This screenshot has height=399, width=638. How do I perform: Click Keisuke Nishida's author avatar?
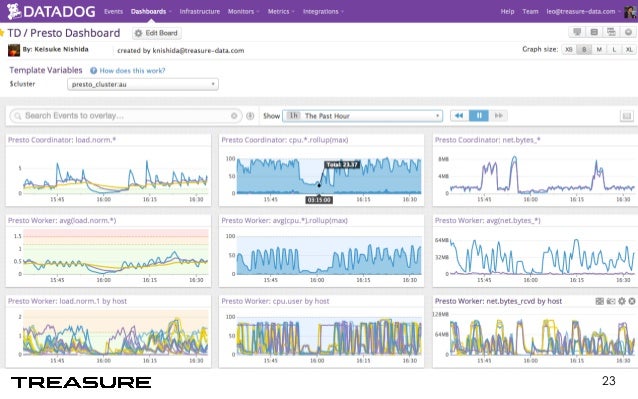pos(14,50)
